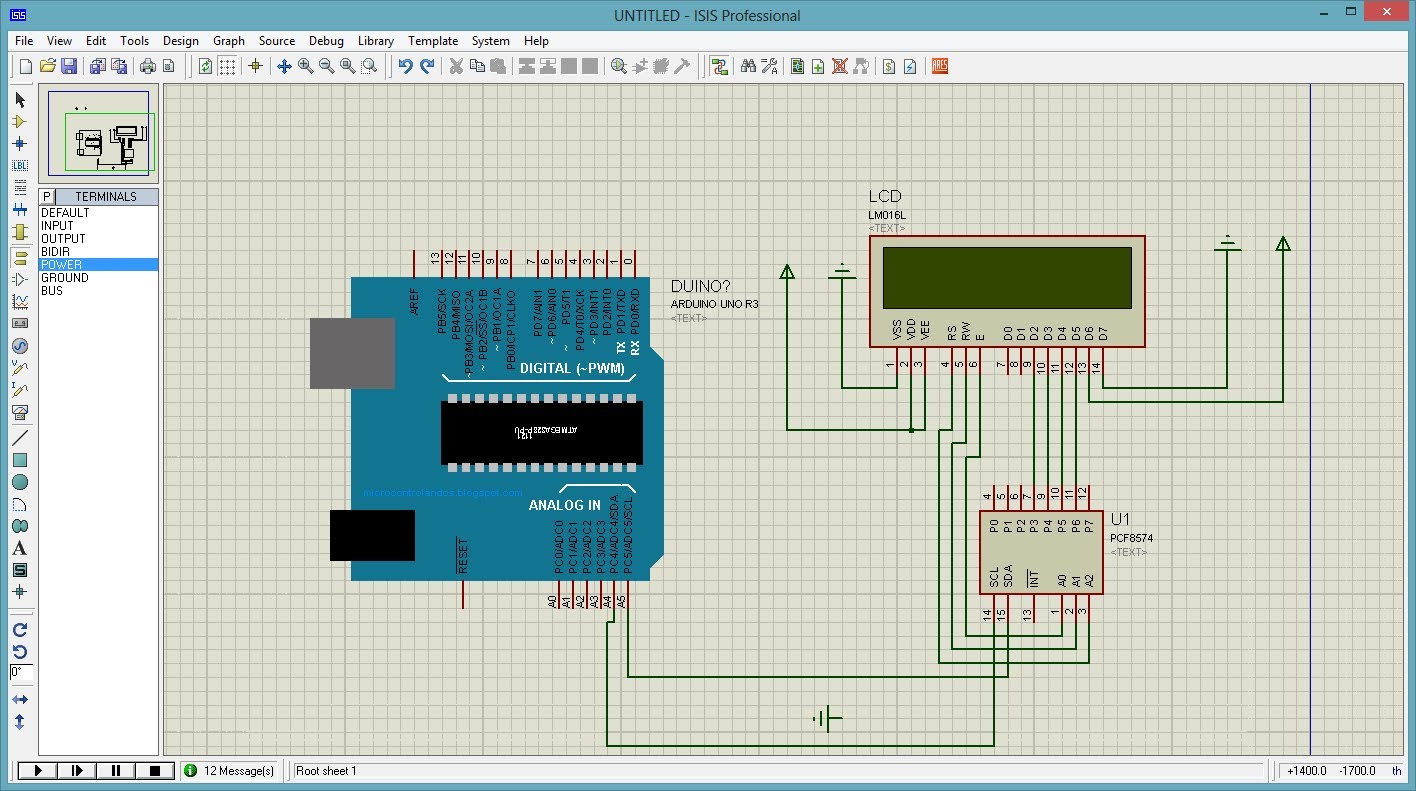Screen dimensions: 1416x791
Task: Open the Design menu
Action: pos(181,41)
